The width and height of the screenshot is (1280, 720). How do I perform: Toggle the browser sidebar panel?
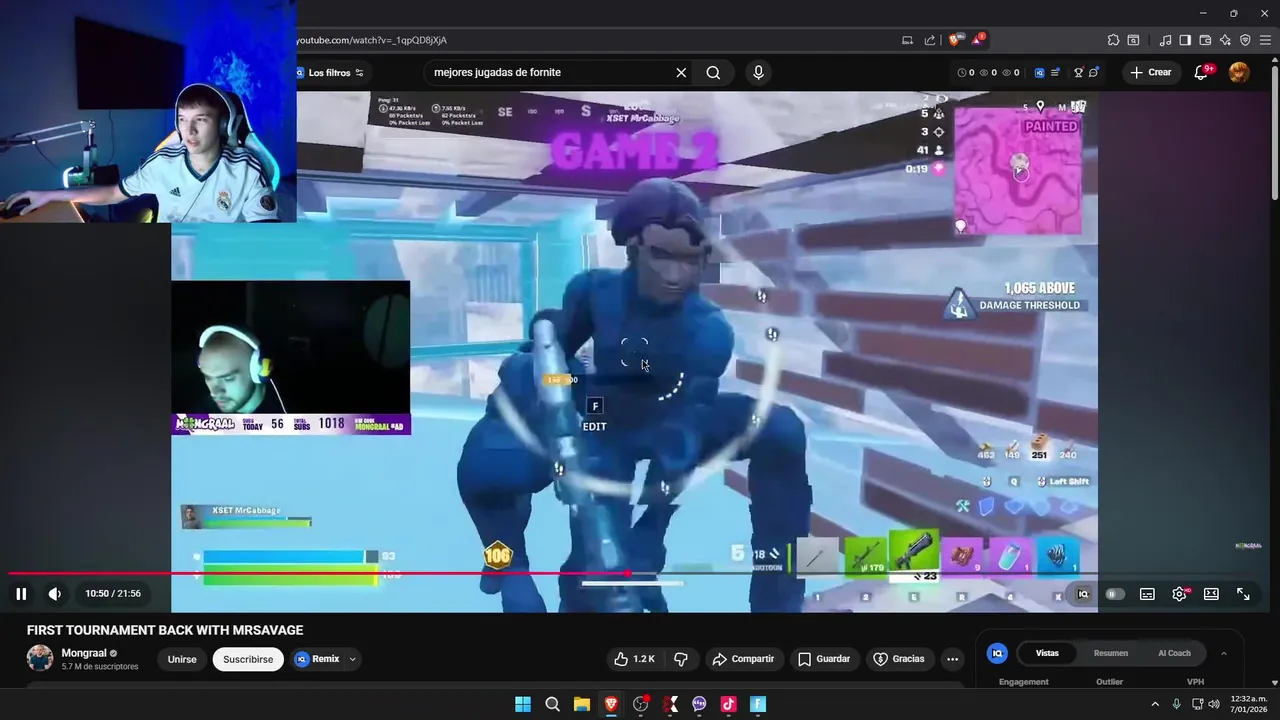[1185, 40]
